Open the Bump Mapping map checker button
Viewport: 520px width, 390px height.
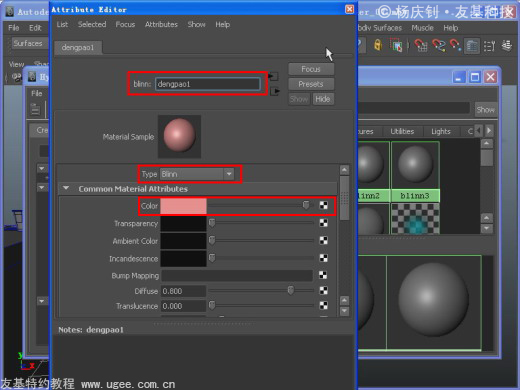click(x=323, y=275)
